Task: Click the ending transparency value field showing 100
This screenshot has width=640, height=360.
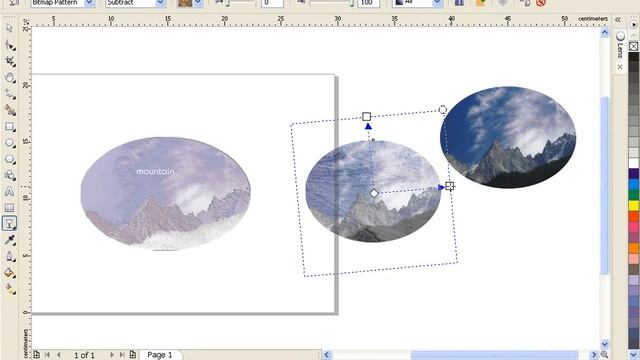Action: [x=368, y=3]
